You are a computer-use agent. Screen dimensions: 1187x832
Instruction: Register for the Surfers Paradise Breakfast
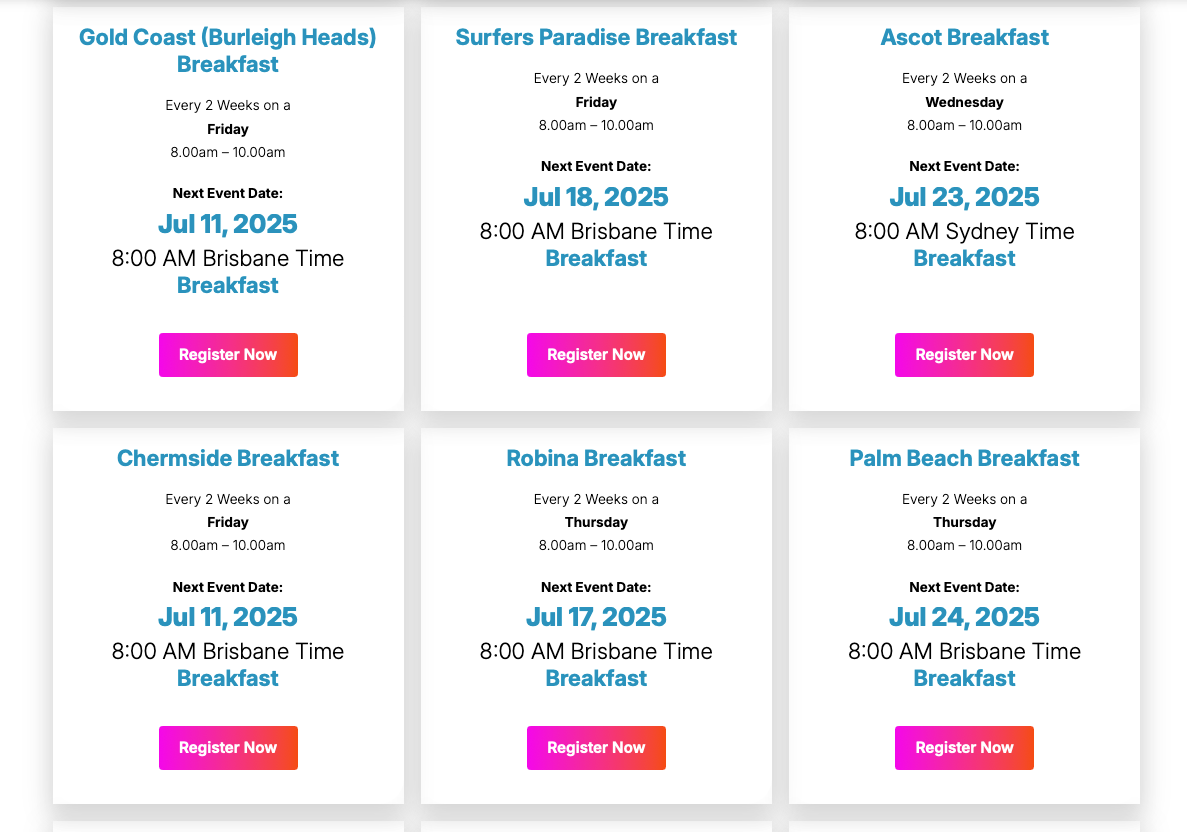point(596,355)
